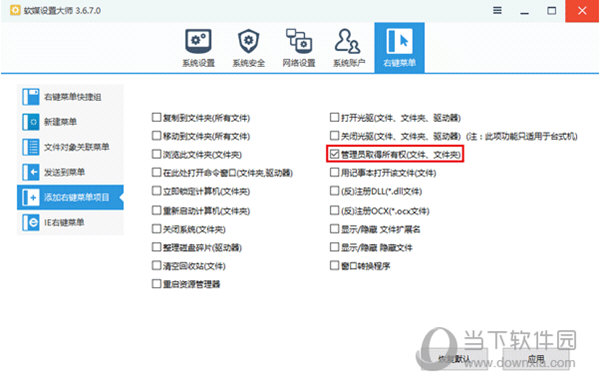The height and width of the screenshot is (392, 600).
Task: Check 浏览此文件夹(文件夹) option
Action: point(156,154)
